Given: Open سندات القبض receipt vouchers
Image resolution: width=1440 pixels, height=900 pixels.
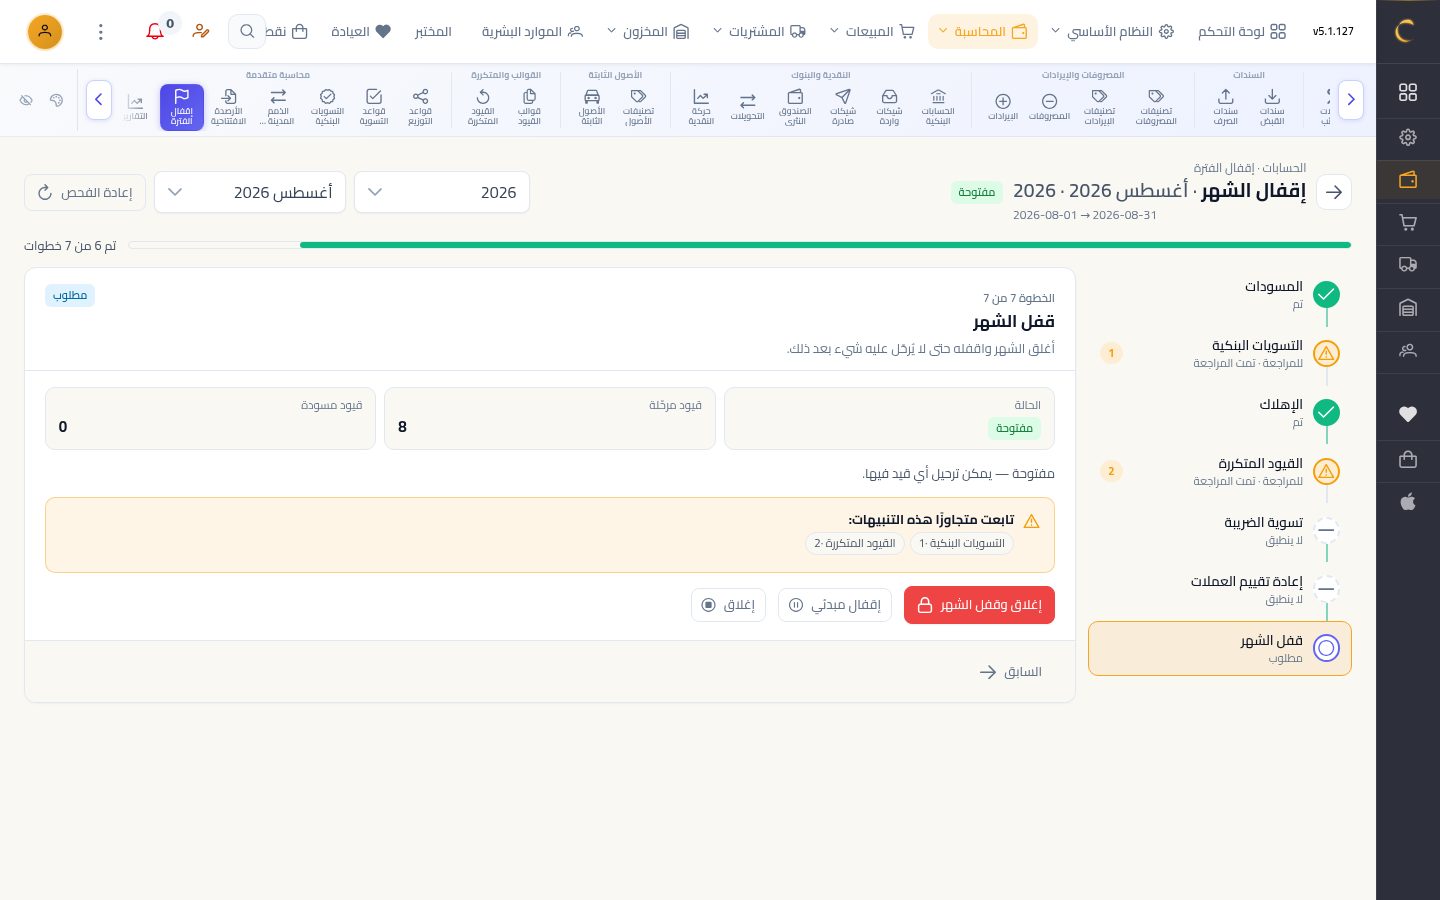Looking at the screenshot, I should 1271,107.
